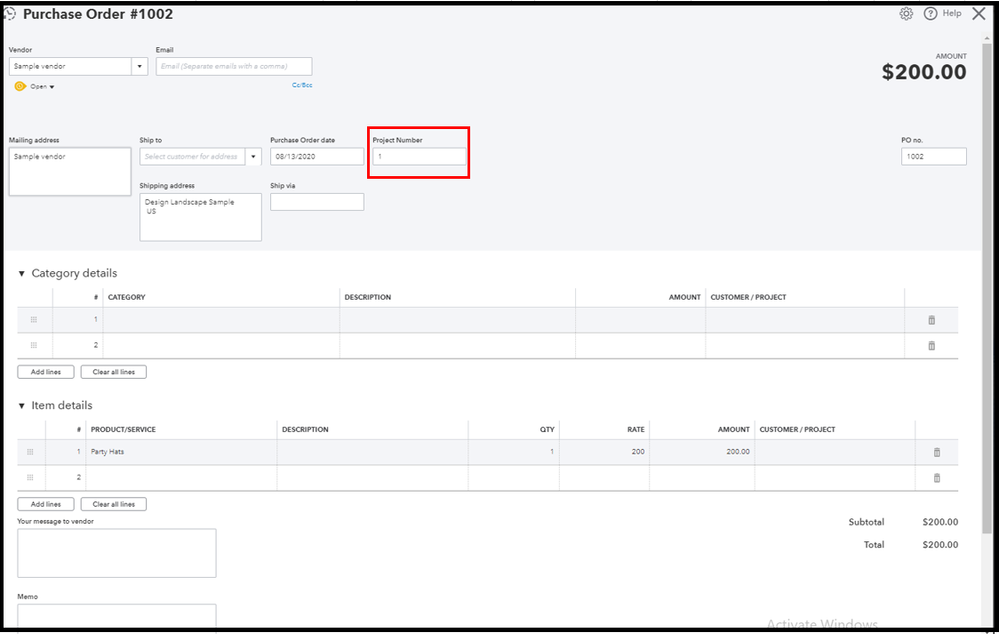Viewport: 999px width, 634px height.
Task: Click Description cell of category line 2
Action: [457, 345]
